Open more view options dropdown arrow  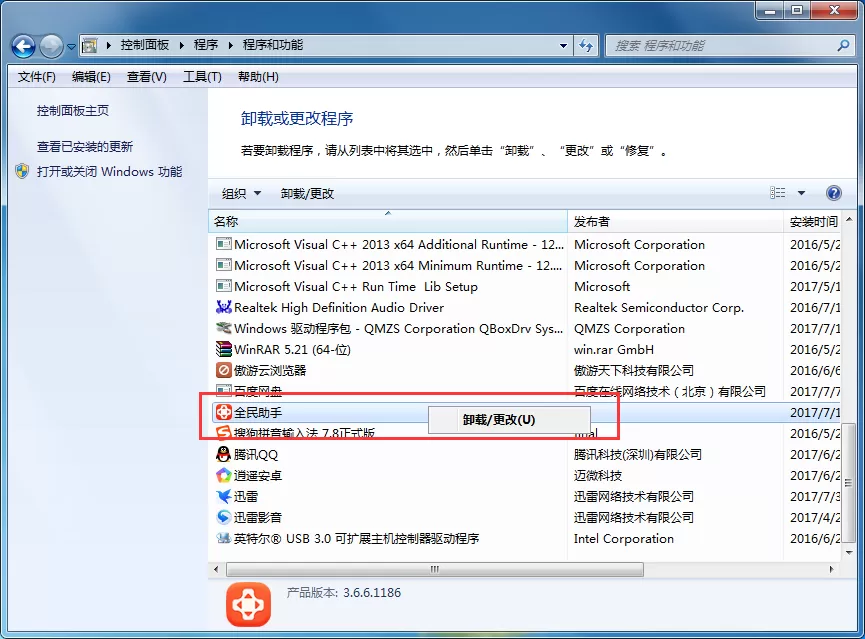click(x=801, y=193)
